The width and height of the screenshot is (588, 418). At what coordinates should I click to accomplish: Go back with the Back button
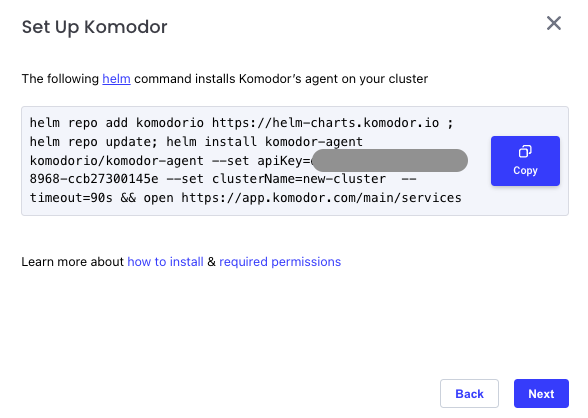(469, 394)
